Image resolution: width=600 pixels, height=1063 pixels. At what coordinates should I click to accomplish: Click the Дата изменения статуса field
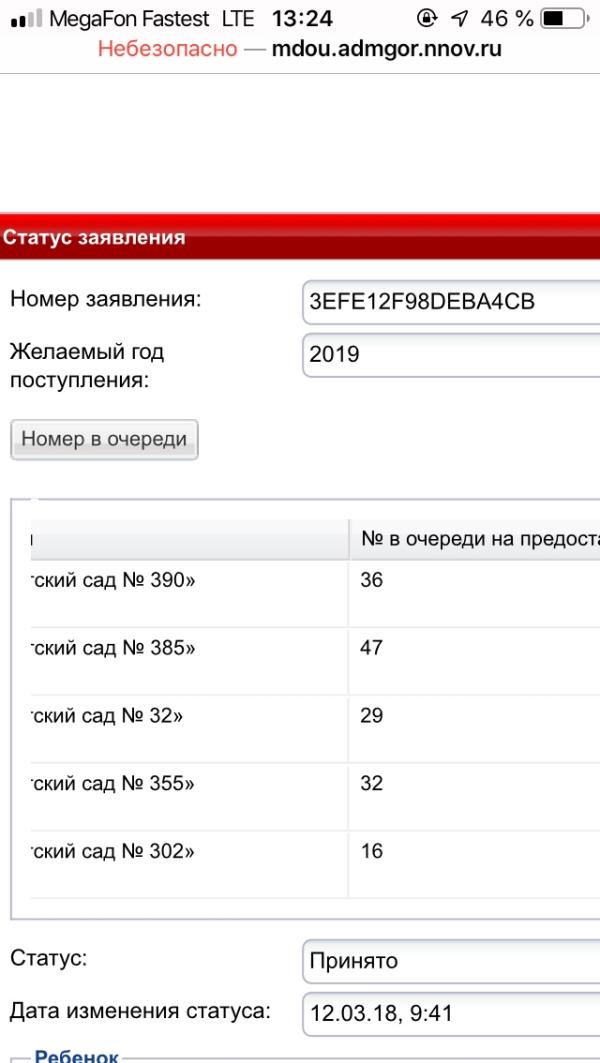click(x=450, y=1013)
